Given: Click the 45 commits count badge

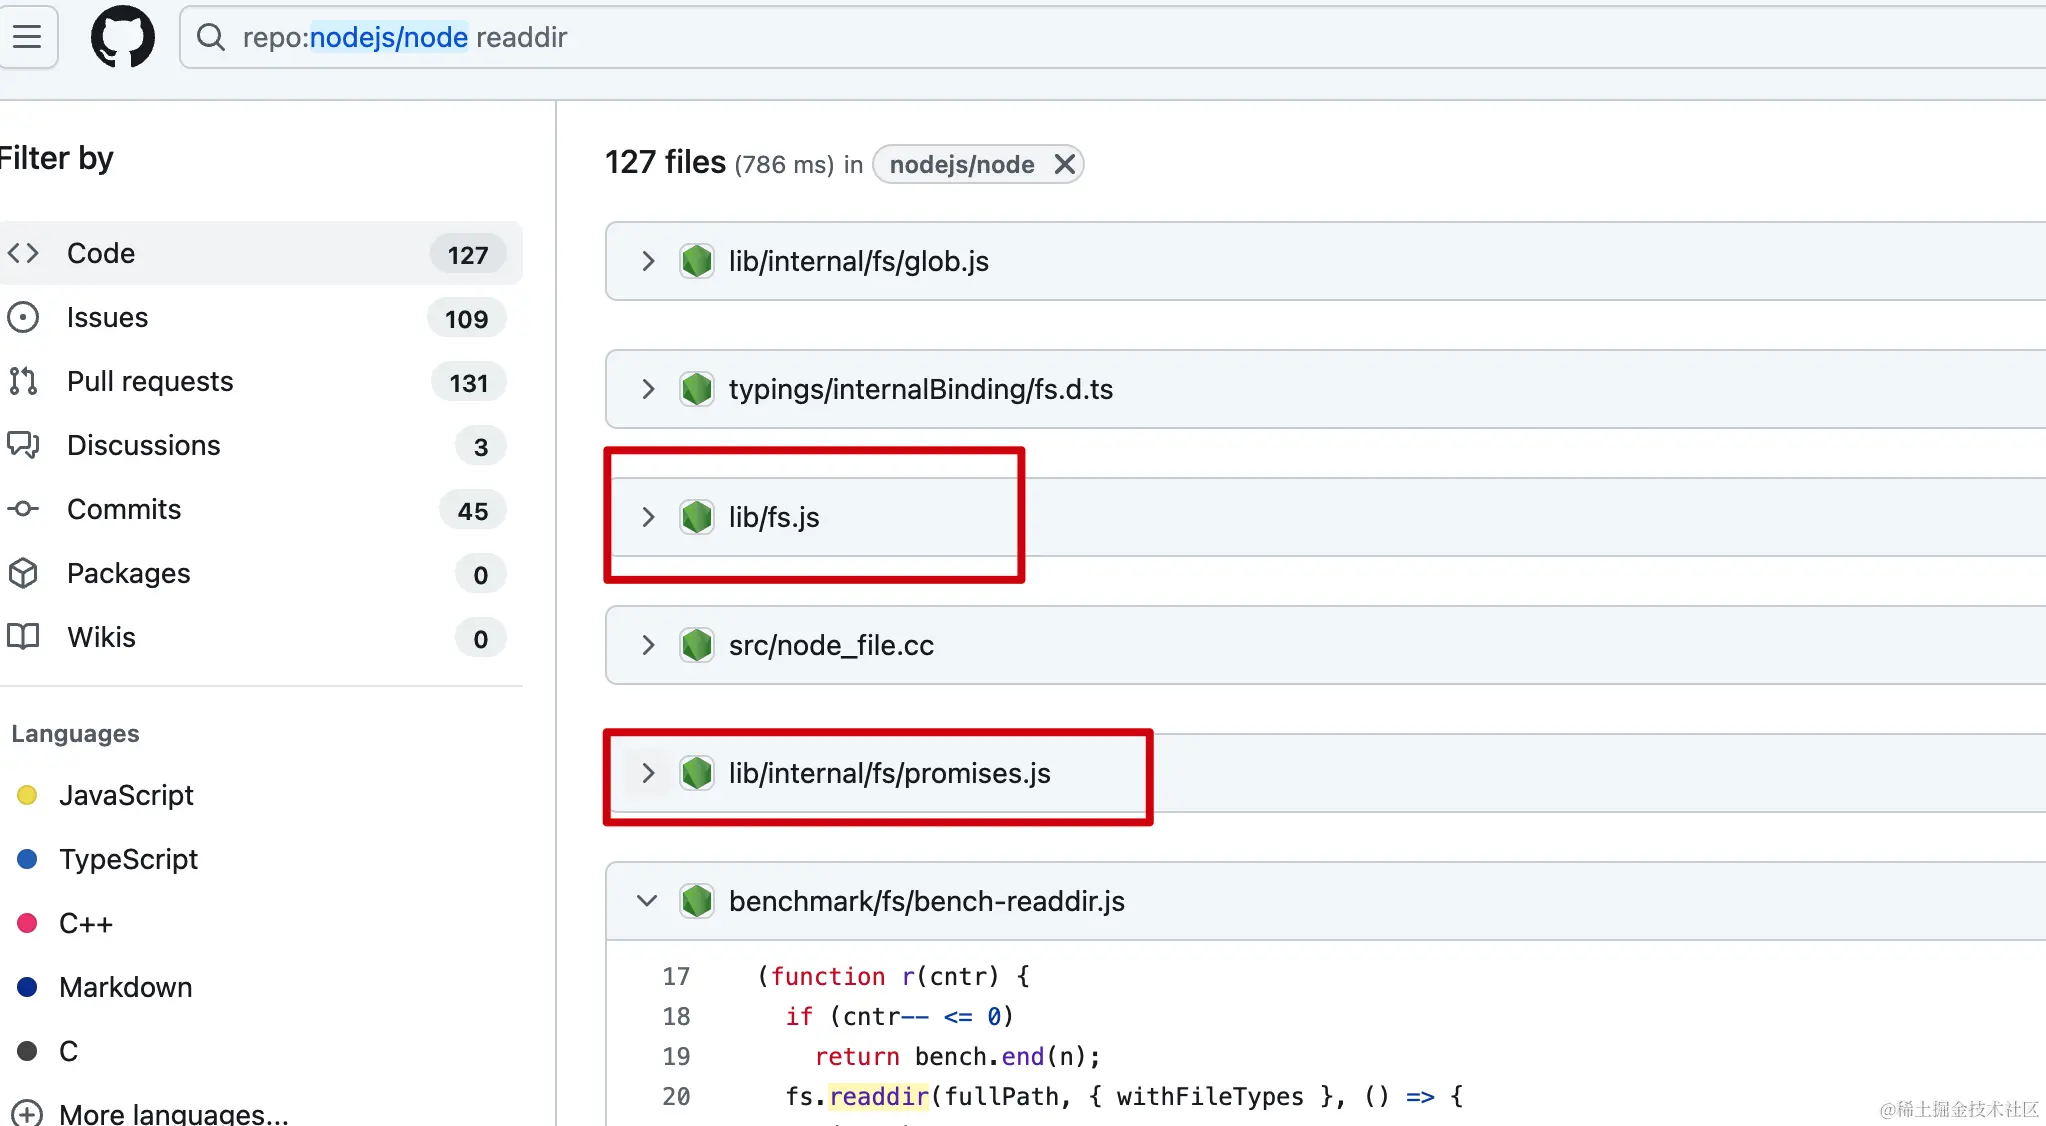Looking at the screenshot, I should pos(473,511).
